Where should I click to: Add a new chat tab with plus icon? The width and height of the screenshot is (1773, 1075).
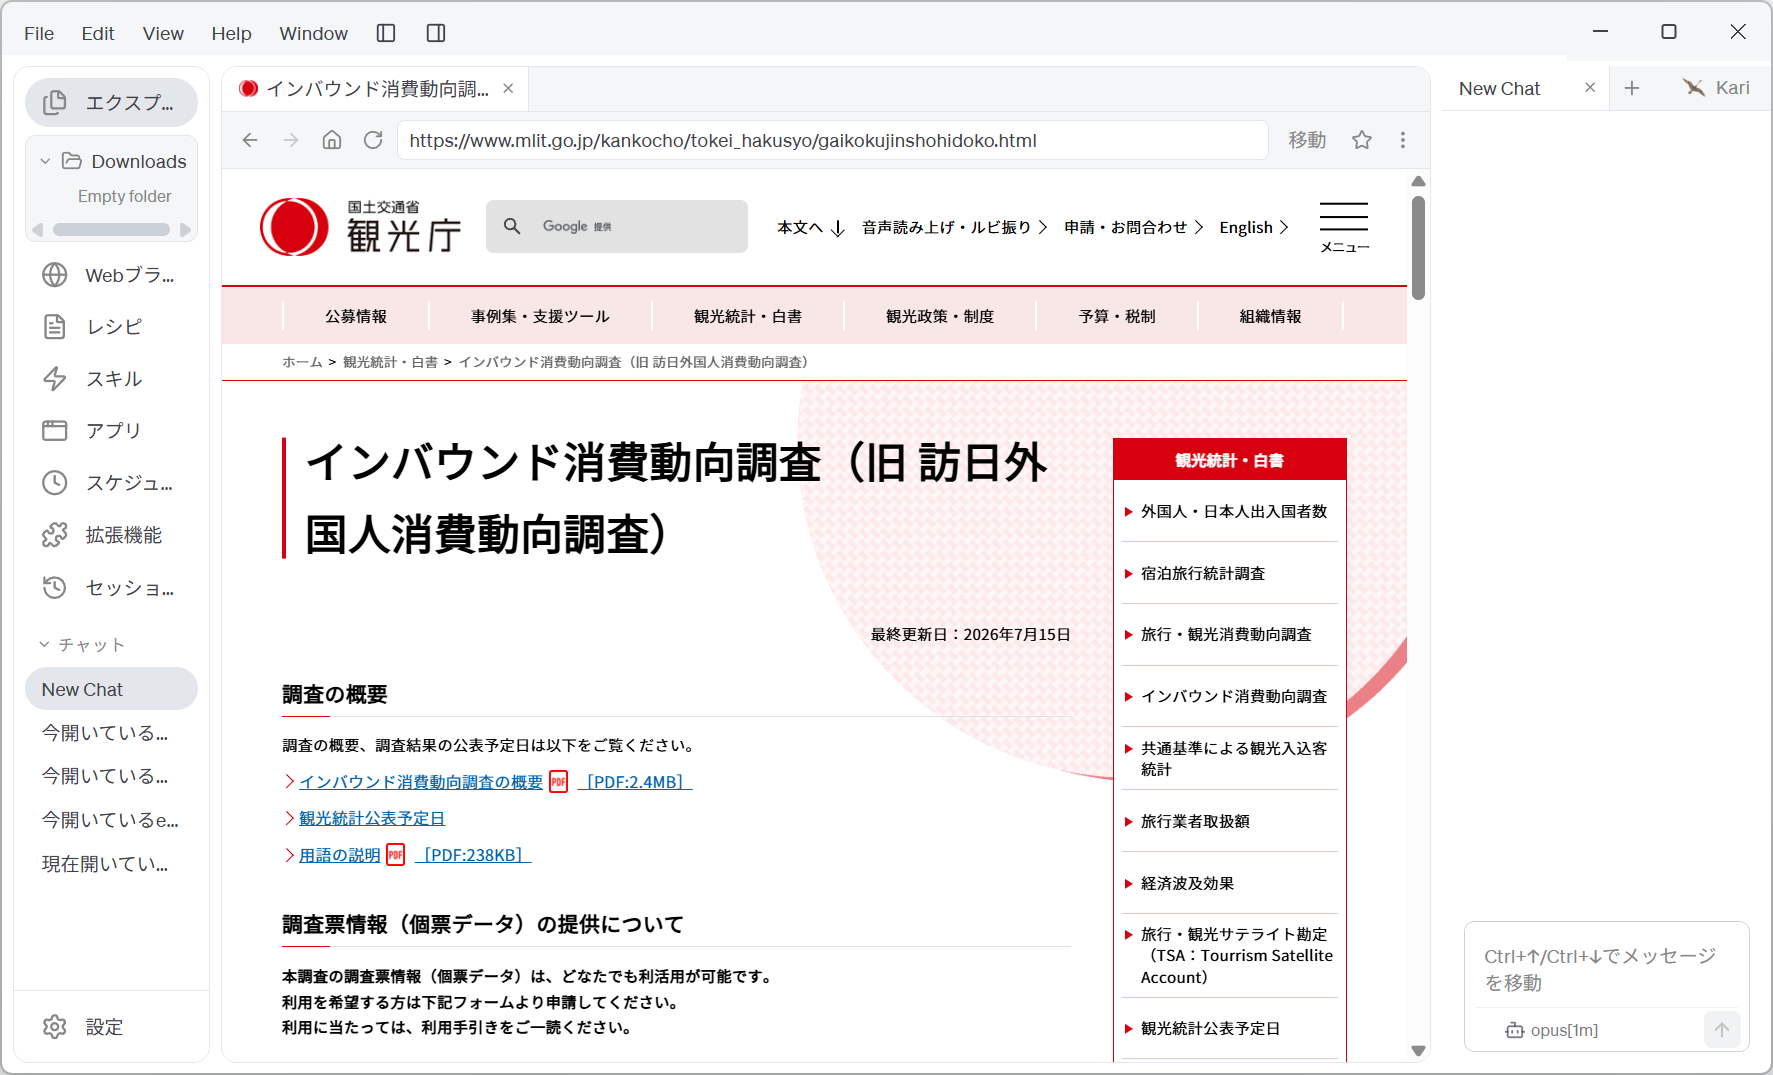[x=1632, y=88]
